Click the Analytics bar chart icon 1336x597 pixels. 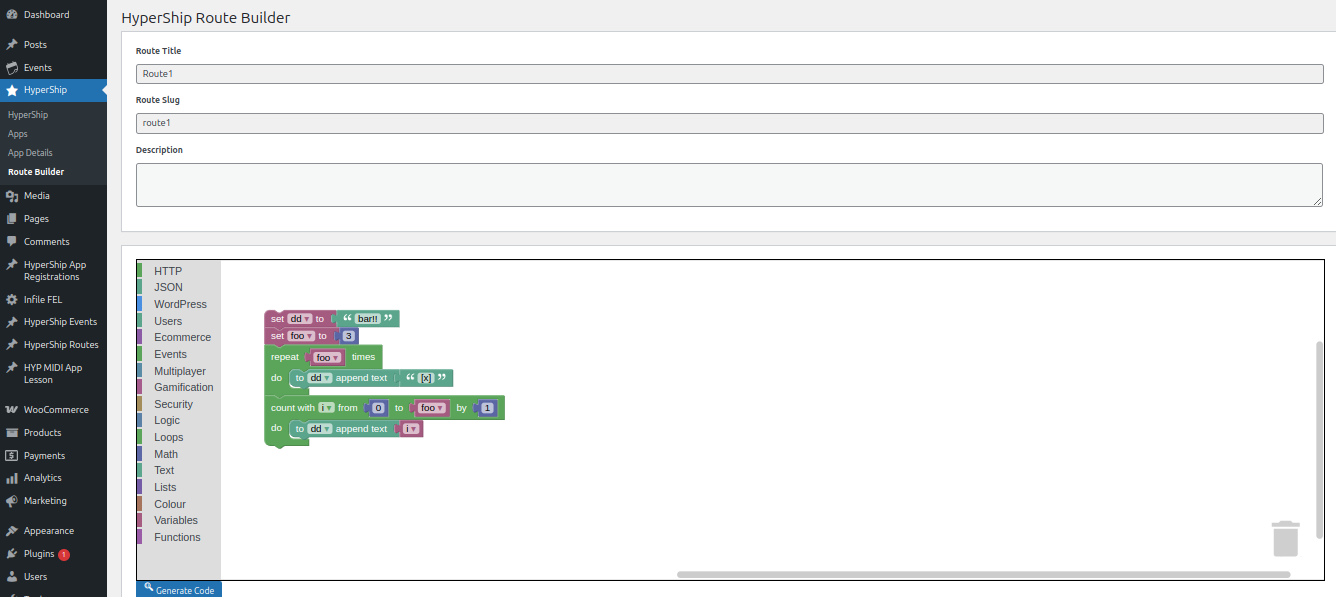(x=12, y=478)
